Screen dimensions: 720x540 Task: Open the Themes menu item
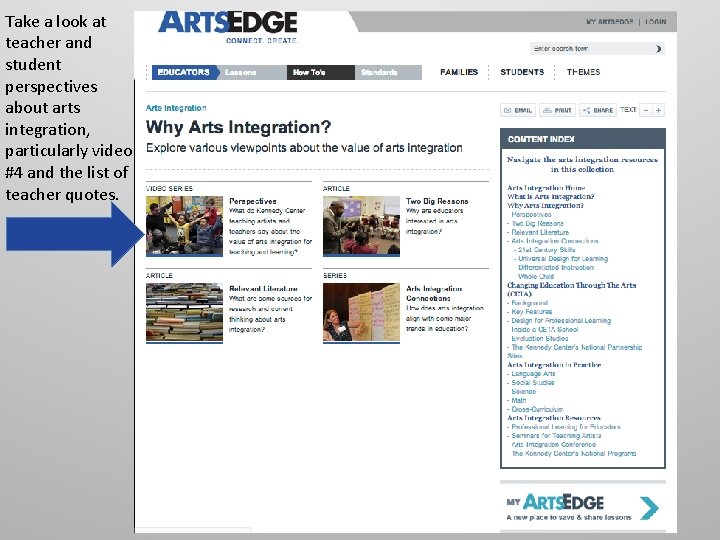[583, 72]
